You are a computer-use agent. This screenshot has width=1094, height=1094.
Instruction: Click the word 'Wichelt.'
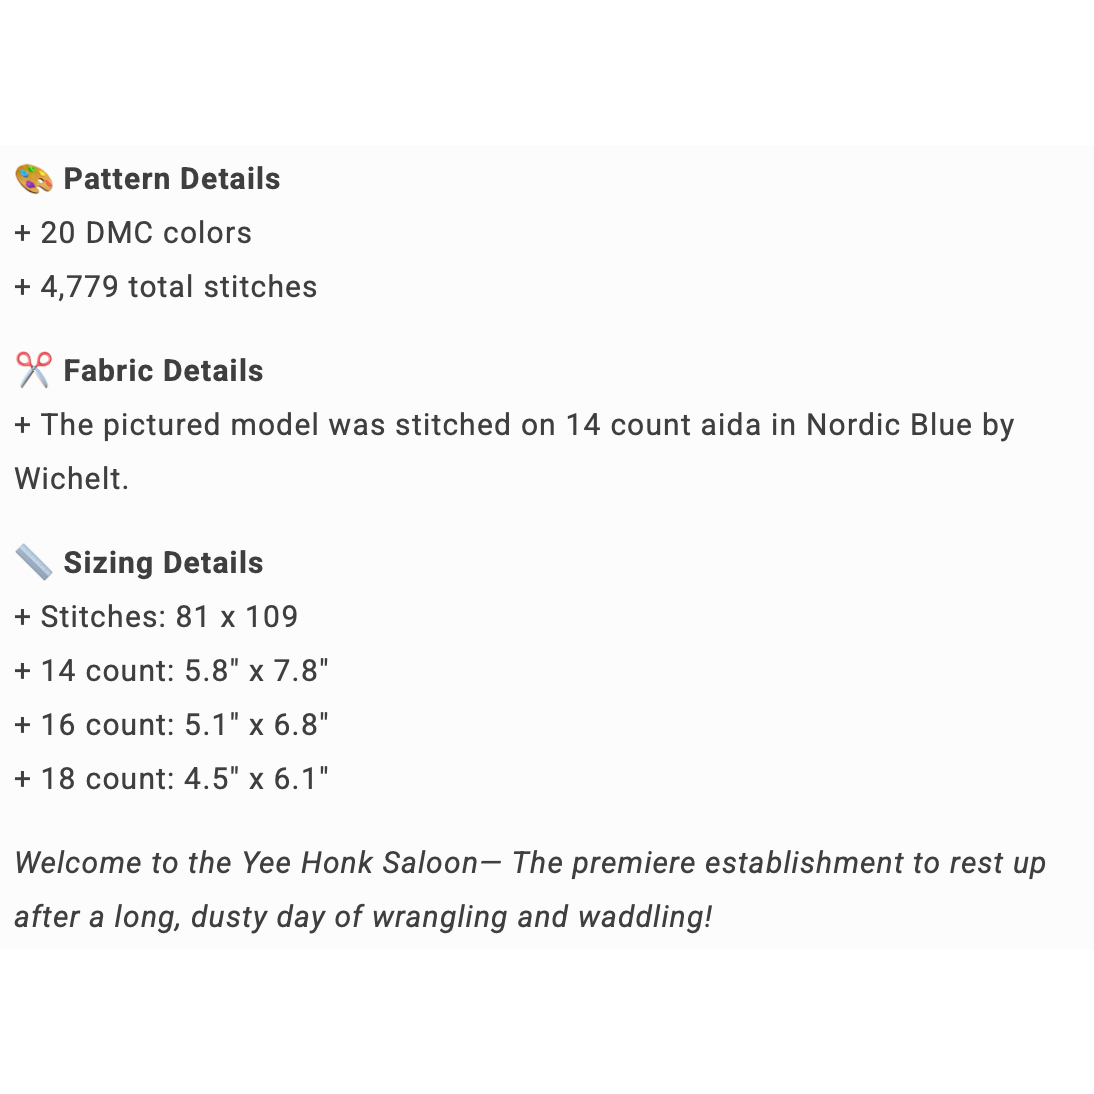click(x=72, y=479)
